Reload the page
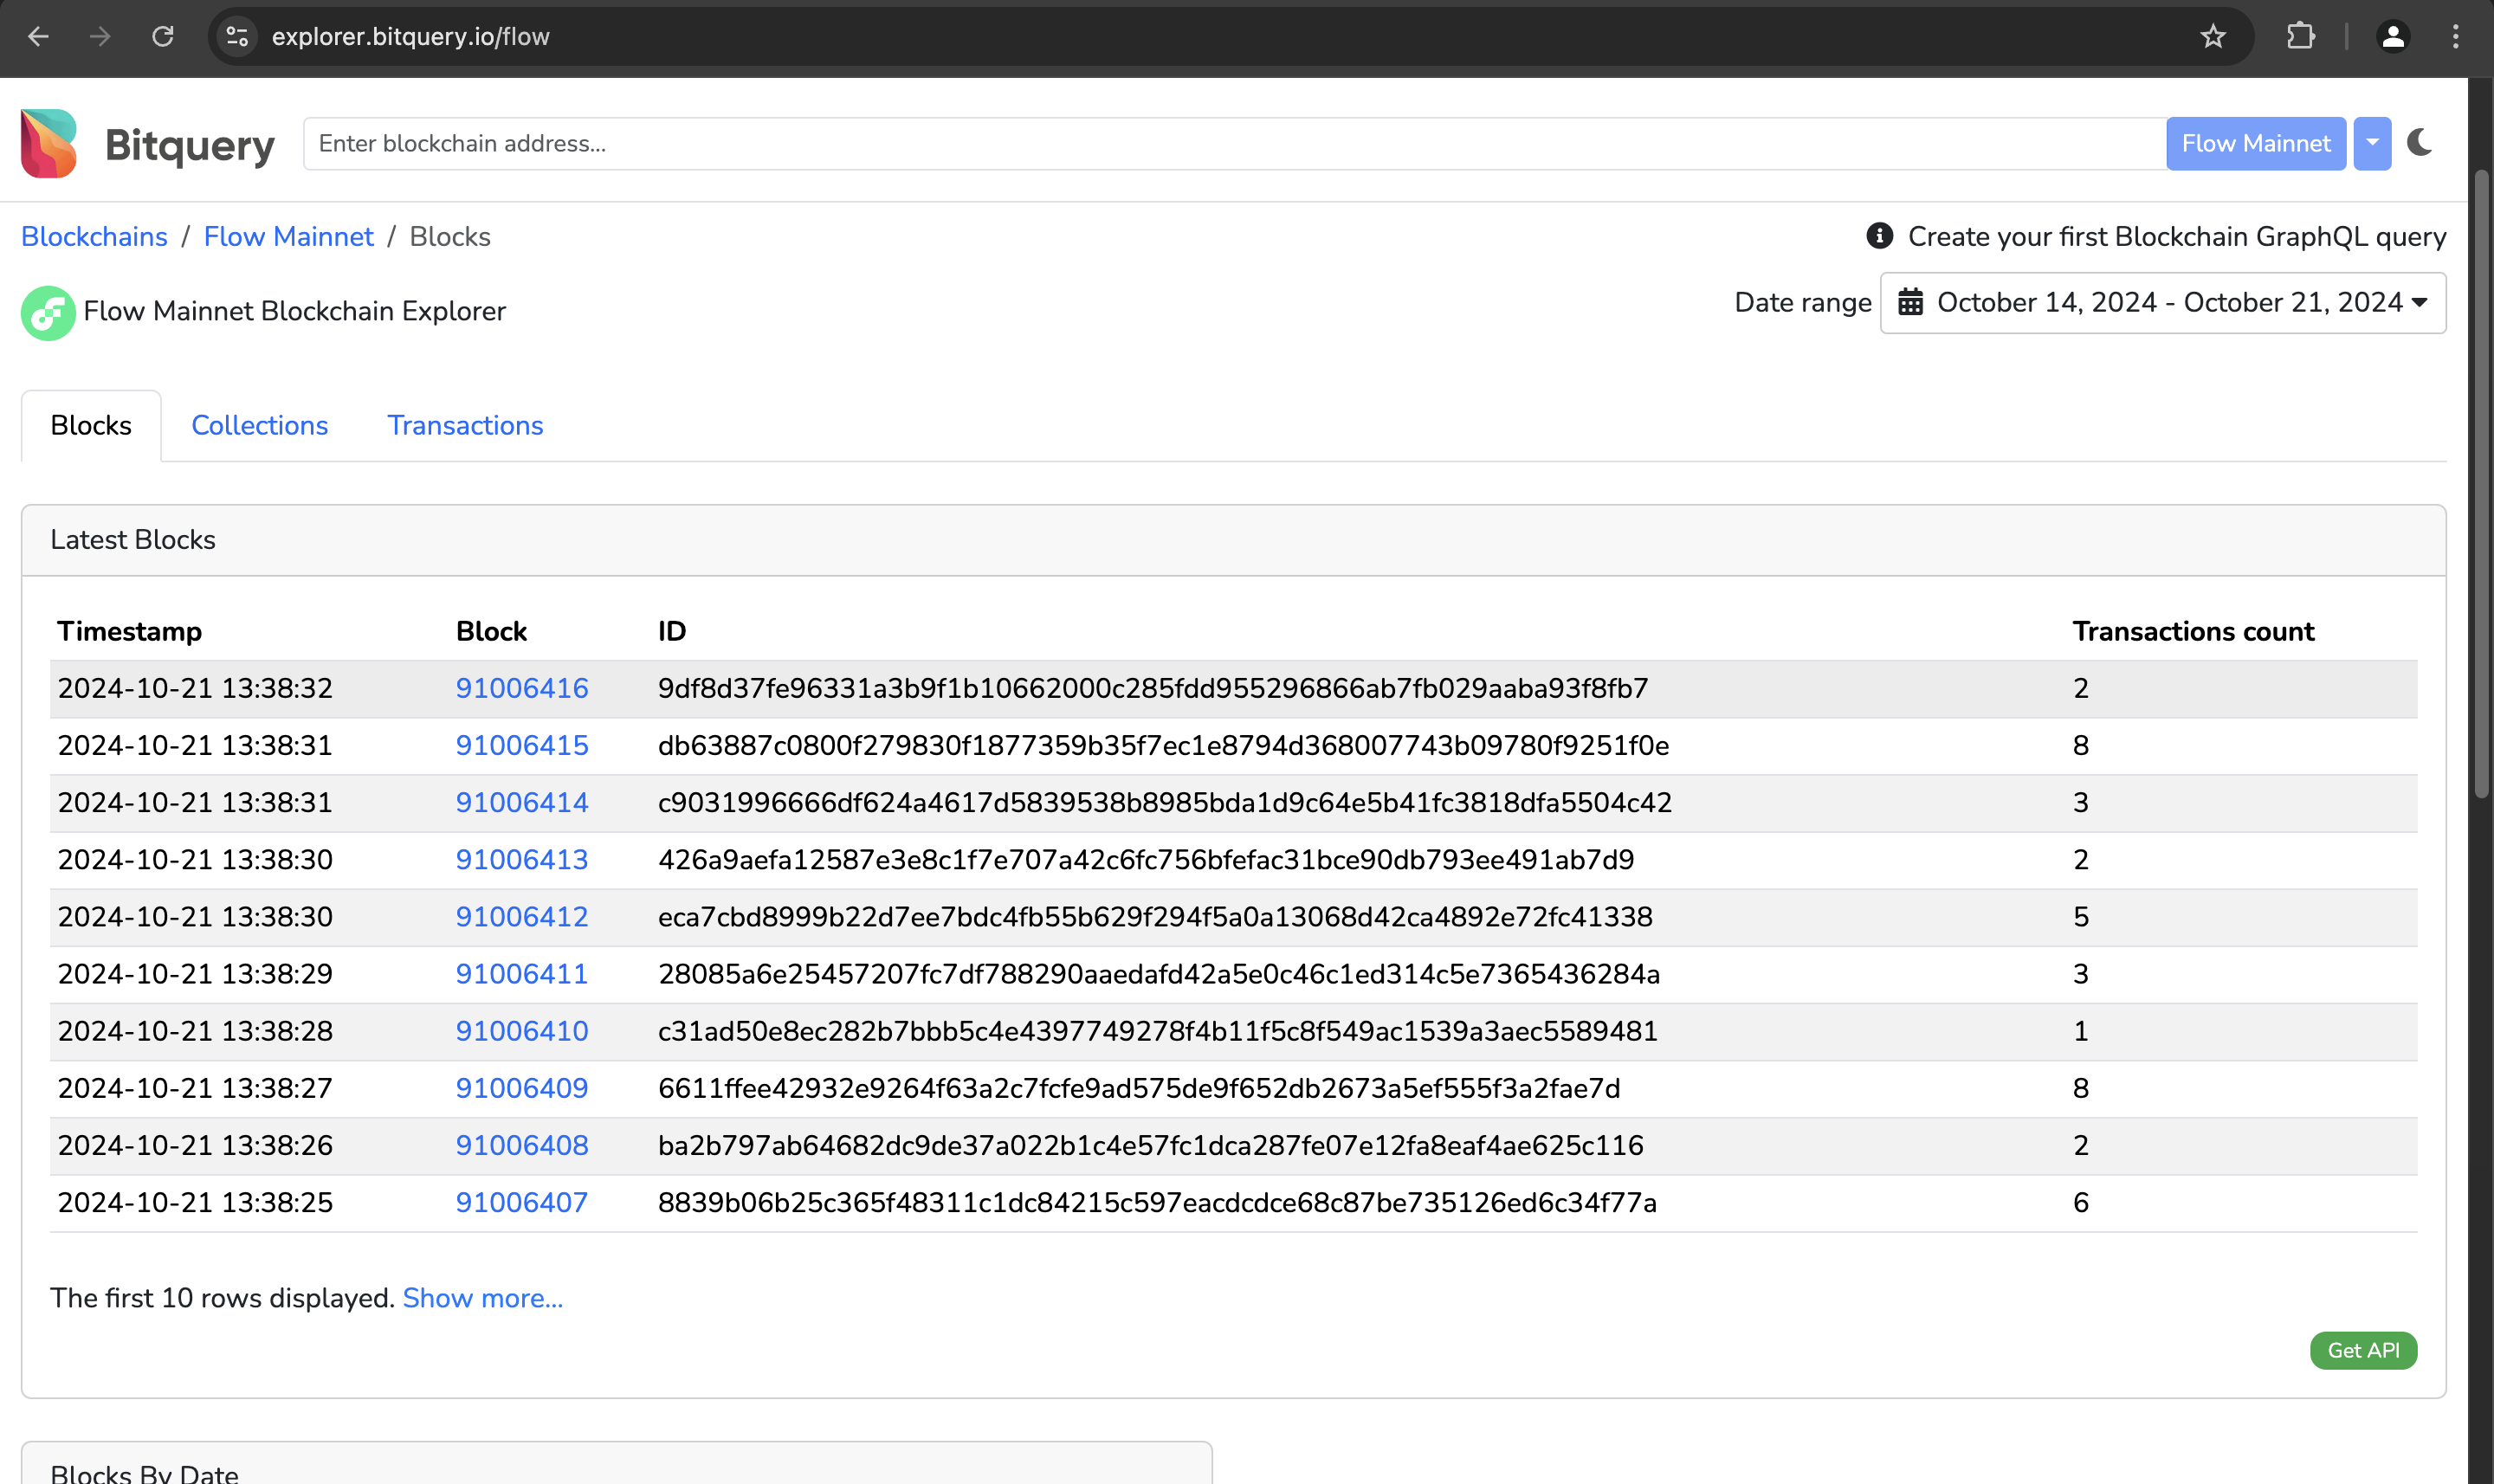 pyautogui.click(x=163, y=37)
